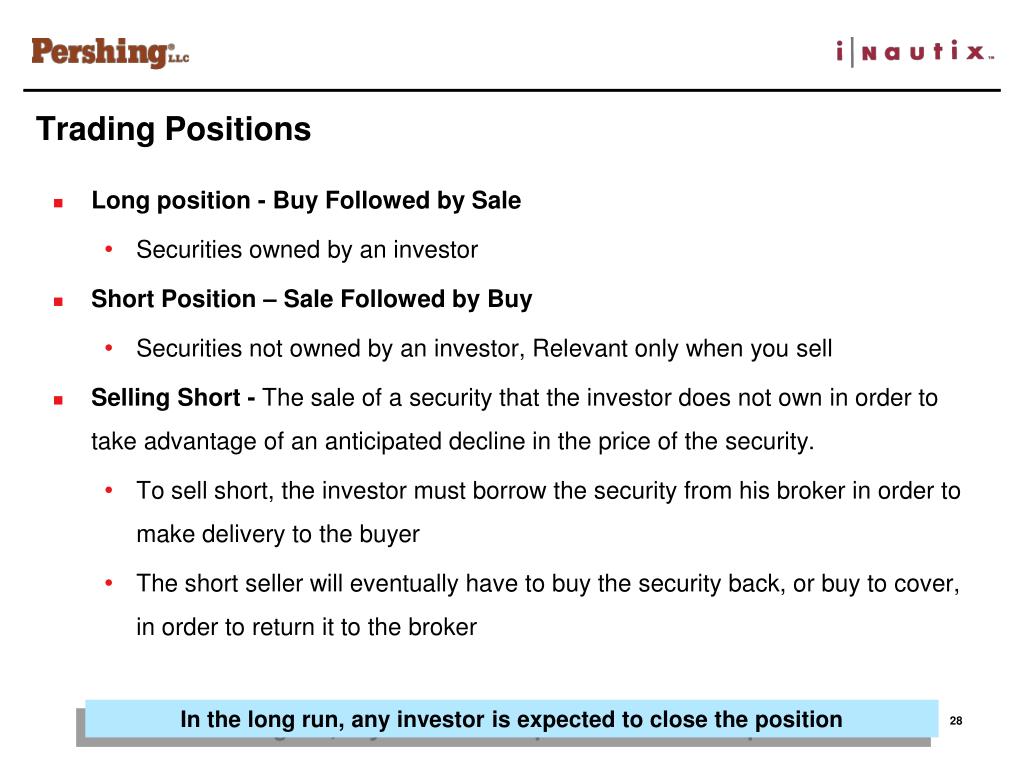Image resolution: width=1024 pixels, height=768 pixels.
Task: Click the red square bullet beside Long position
Action: [x=59, y=203]
